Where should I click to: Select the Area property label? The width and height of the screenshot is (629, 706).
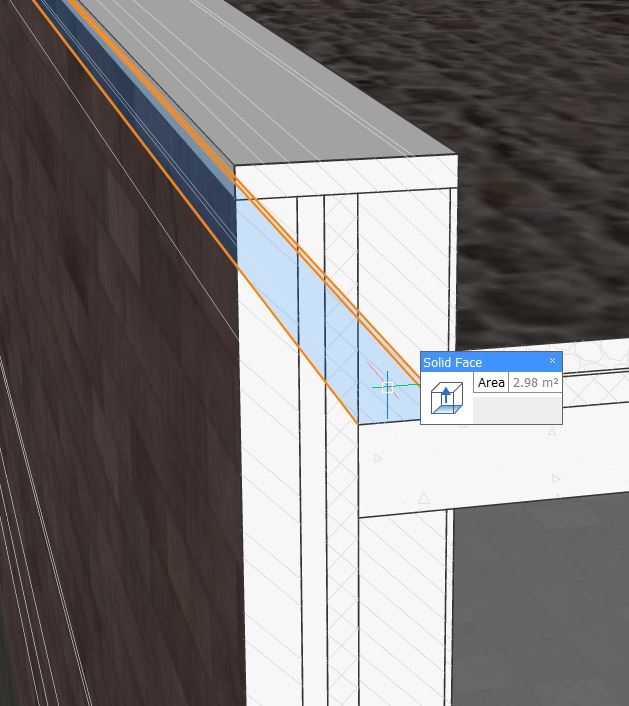pyautogui.click(x=491, y=383)
